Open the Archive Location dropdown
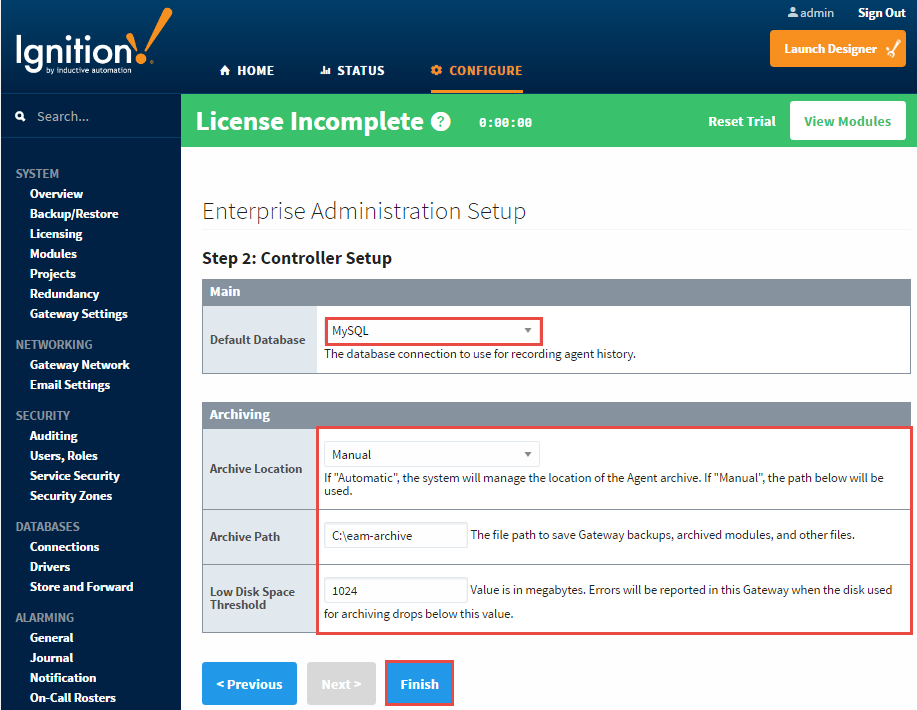This screenshot has height=710, width=917. click(x=432, y=454)
